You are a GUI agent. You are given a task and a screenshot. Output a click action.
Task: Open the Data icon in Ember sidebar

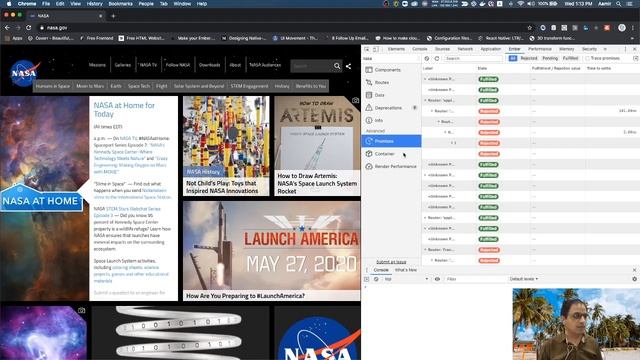pos(369,95)
